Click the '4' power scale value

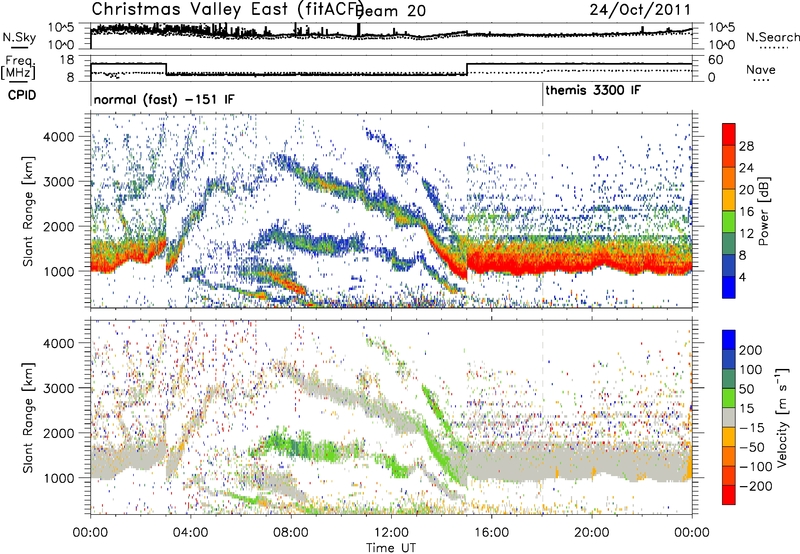click(x=742, y=277)
